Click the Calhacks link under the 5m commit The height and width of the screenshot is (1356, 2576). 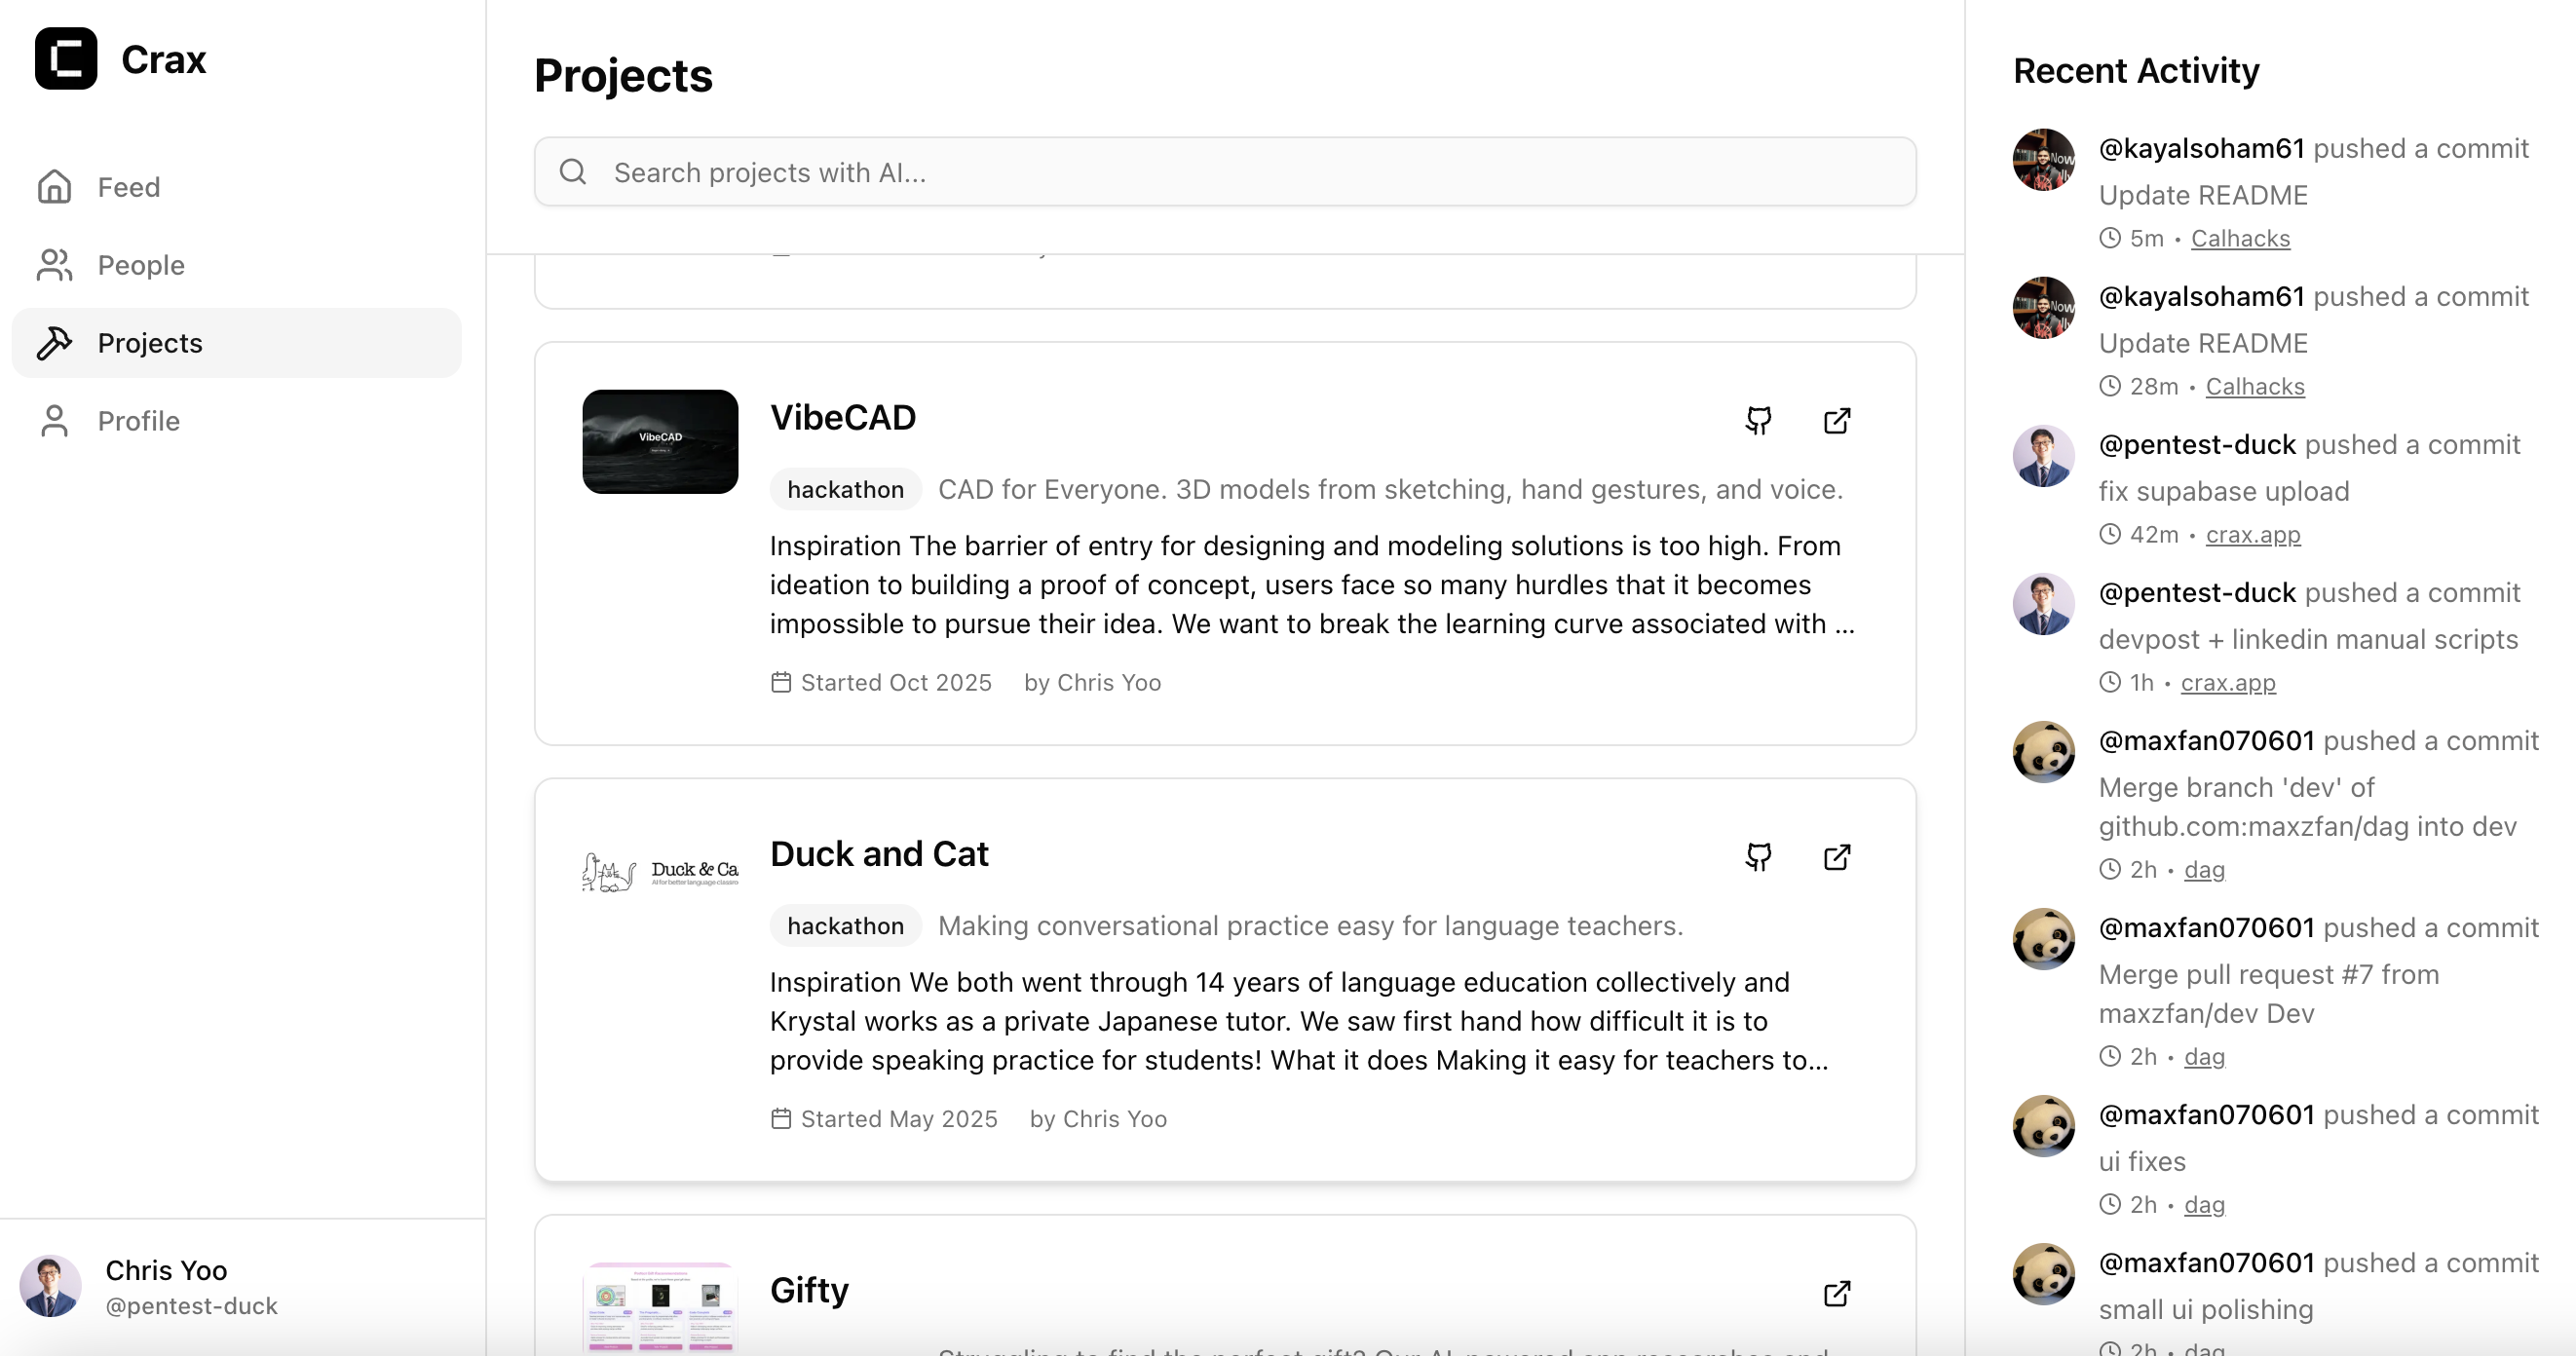click(2239, 238)
